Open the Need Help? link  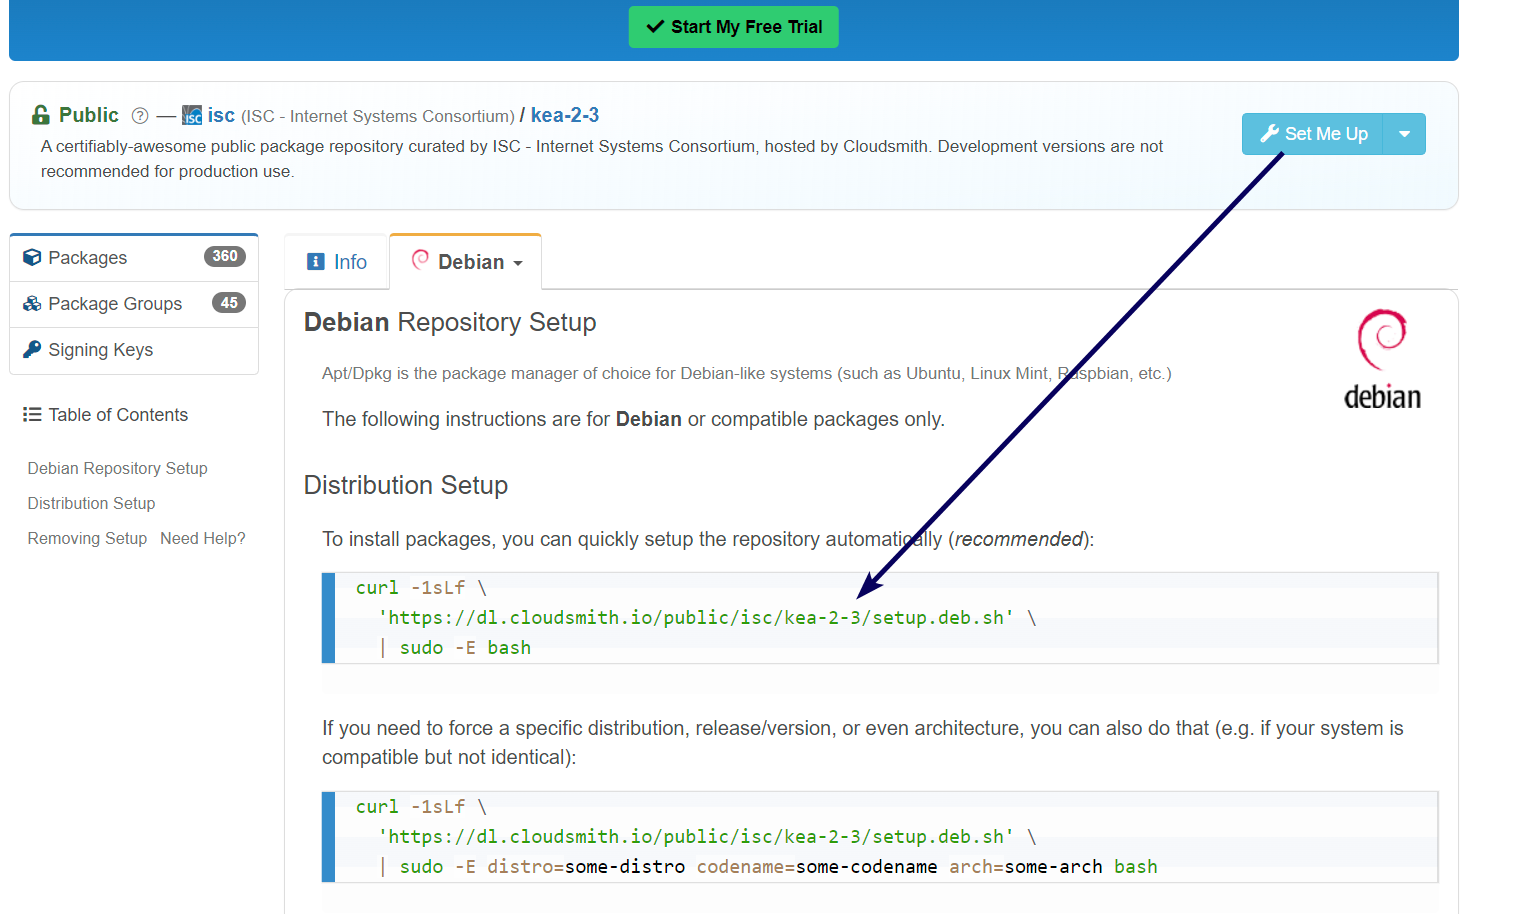(203, 538)
